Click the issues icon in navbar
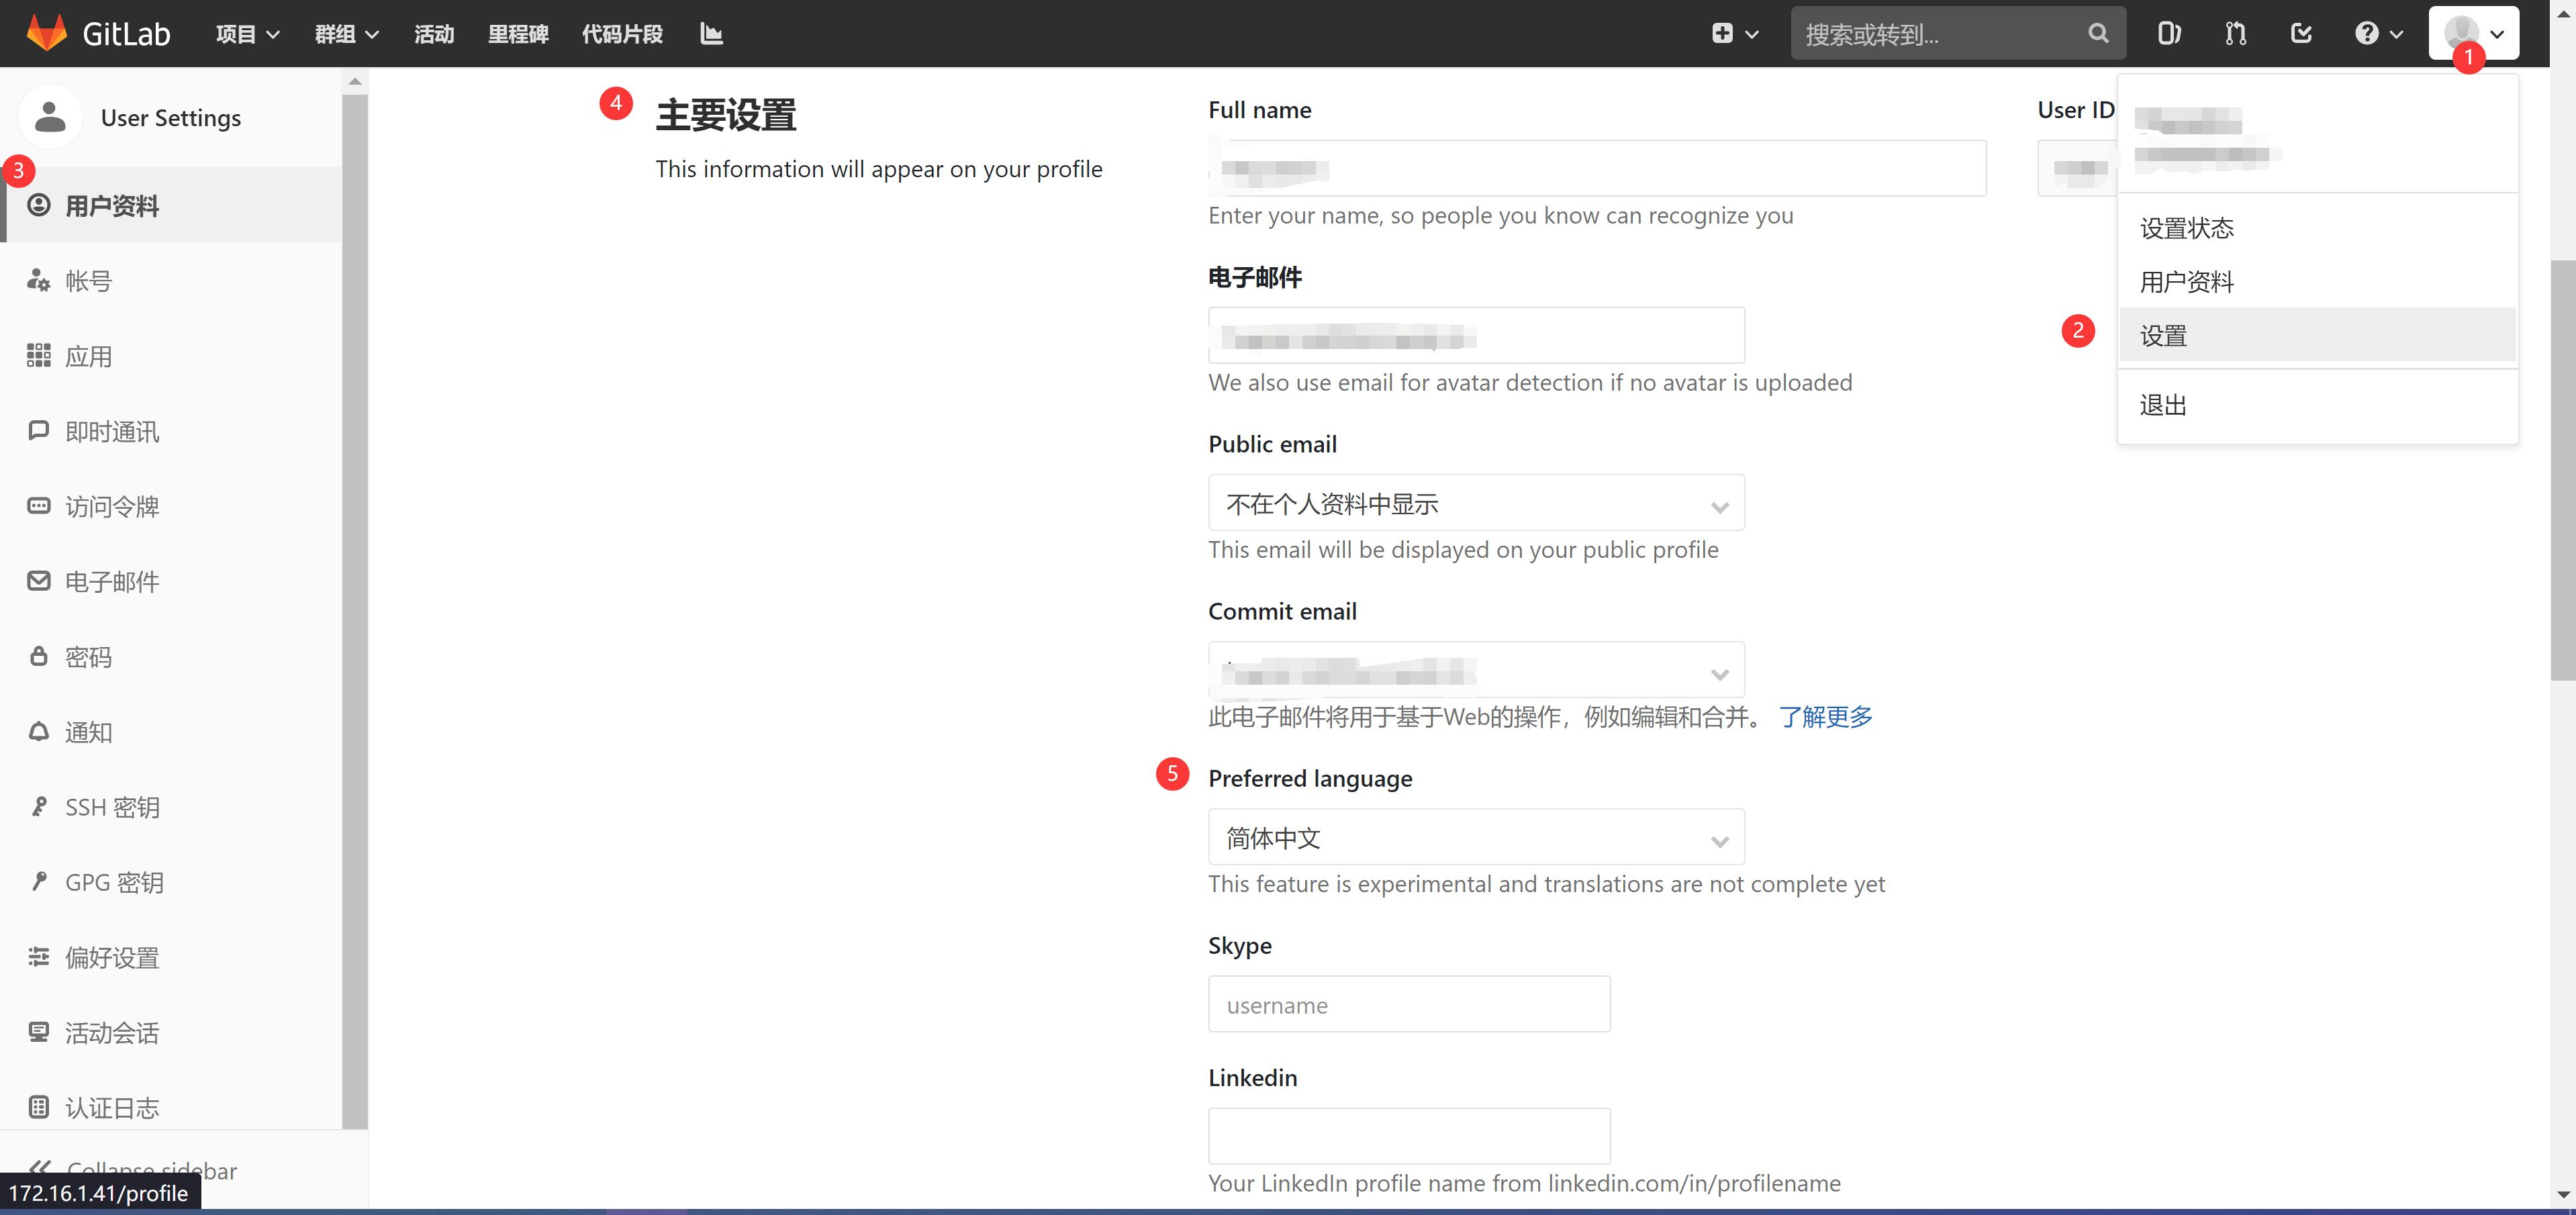Image resolution: width=2576 pixels, height=1215 pixels. (2168, 34)
